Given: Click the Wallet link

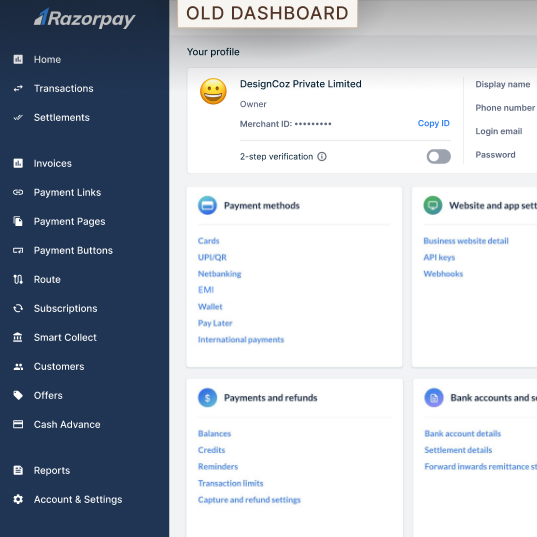Looking at the screenshot, I should pyautogui.click(x=210, y=307).
